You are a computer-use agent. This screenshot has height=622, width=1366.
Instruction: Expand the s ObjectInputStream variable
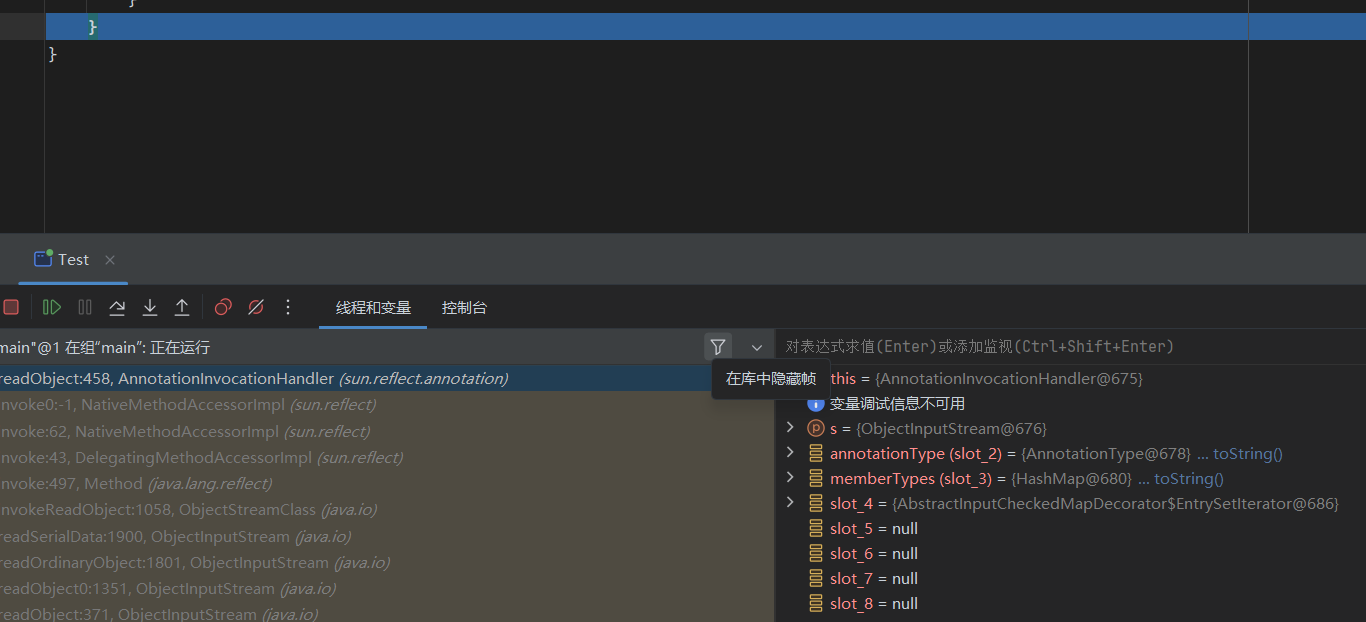click(790, 428)
